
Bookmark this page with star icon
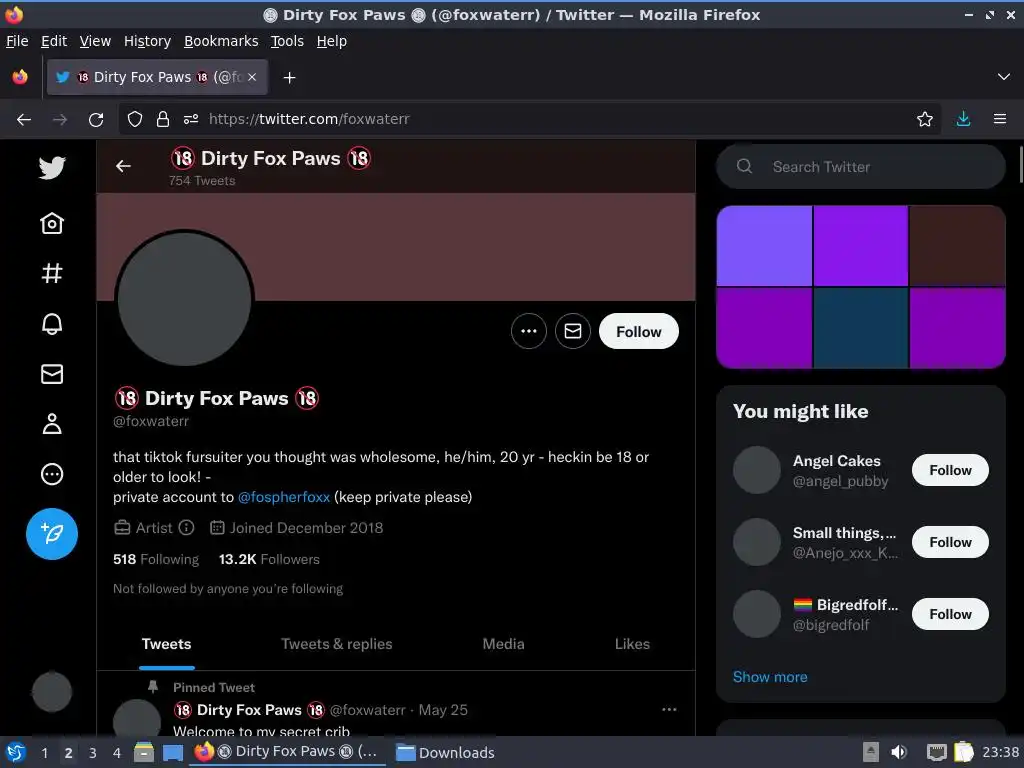(x=924, y=119)
